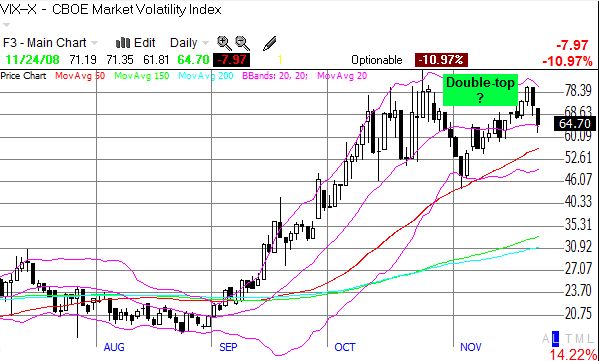Click the bar chart icon beside Edit
Image resolution: width=599 pixels, height=361 pixels.
coord(123,42)
